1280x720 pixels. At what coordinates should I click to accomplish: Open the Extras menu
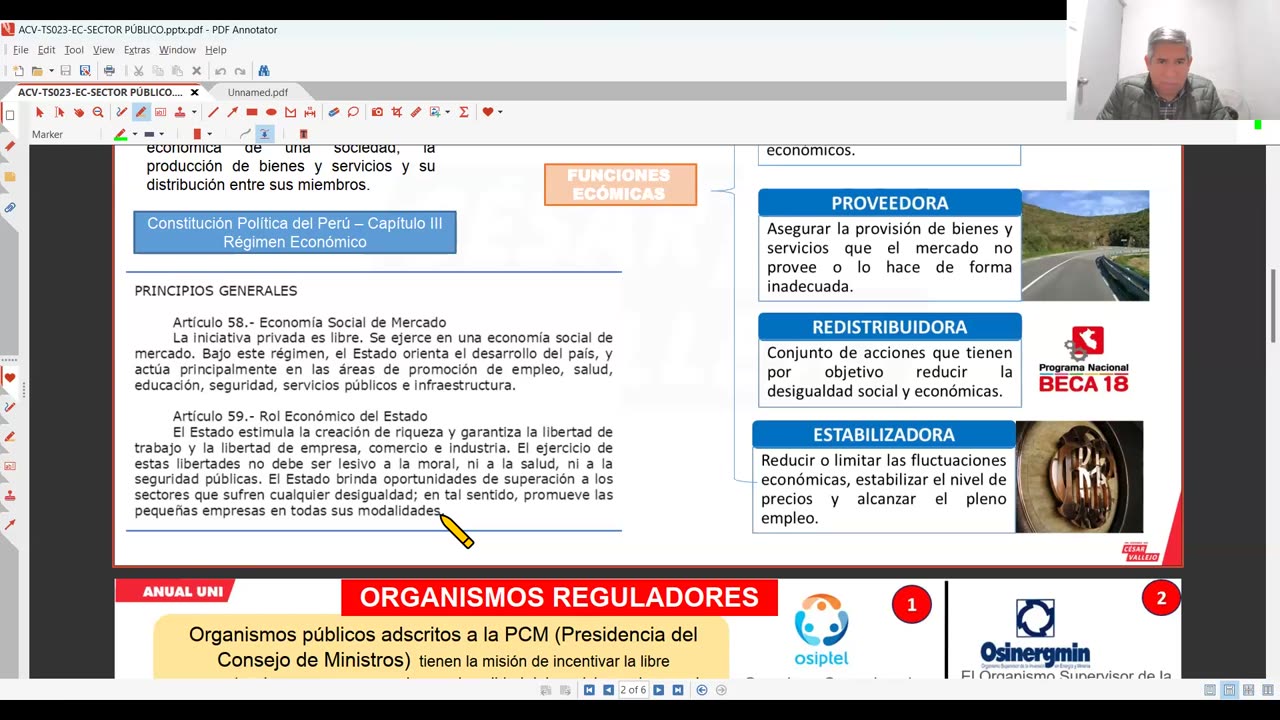[x=137, y=50]
